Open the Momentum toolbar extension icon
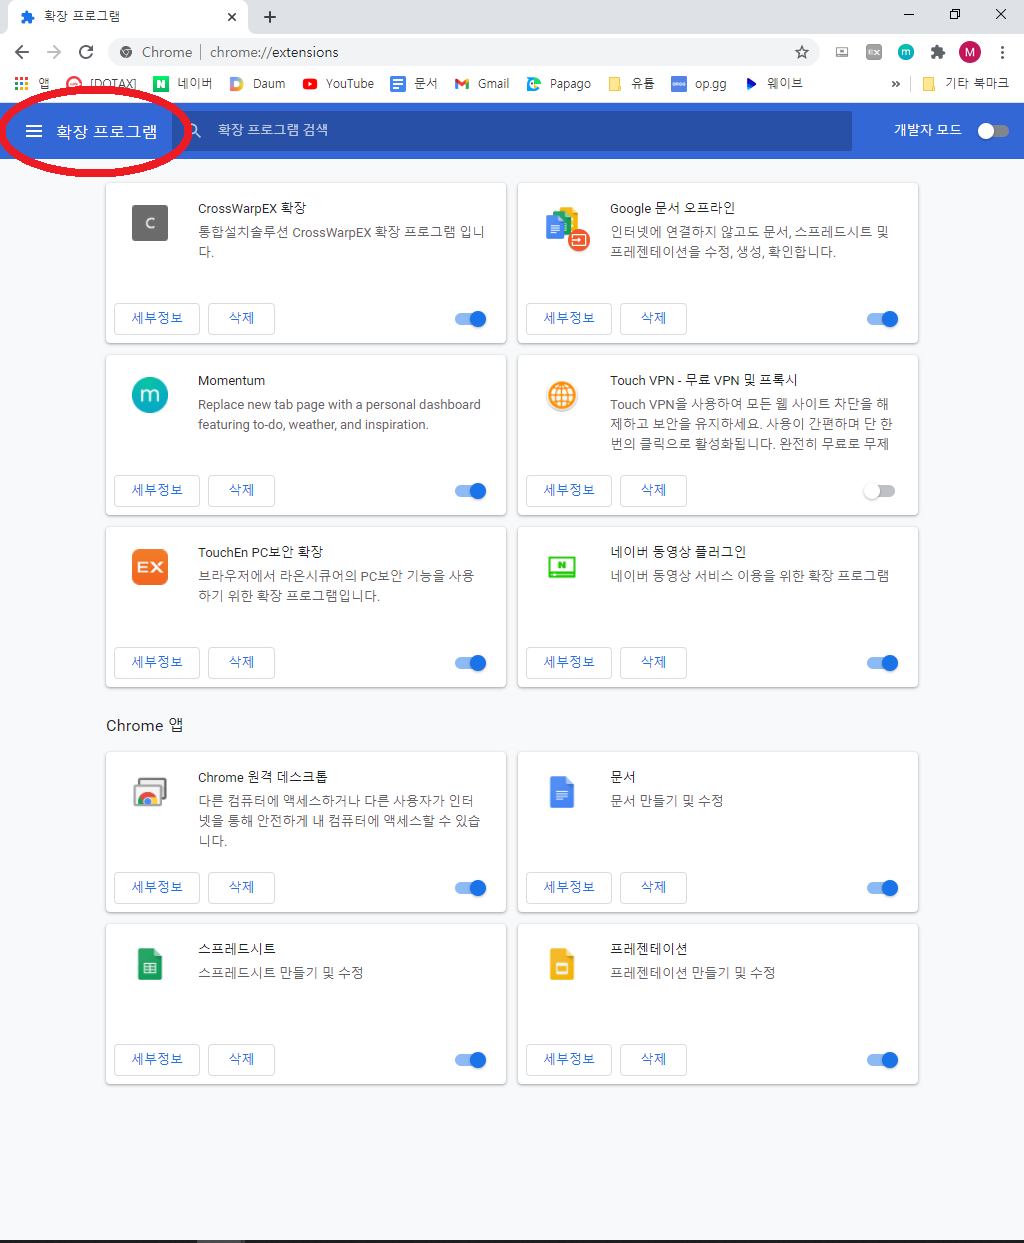 906,52
